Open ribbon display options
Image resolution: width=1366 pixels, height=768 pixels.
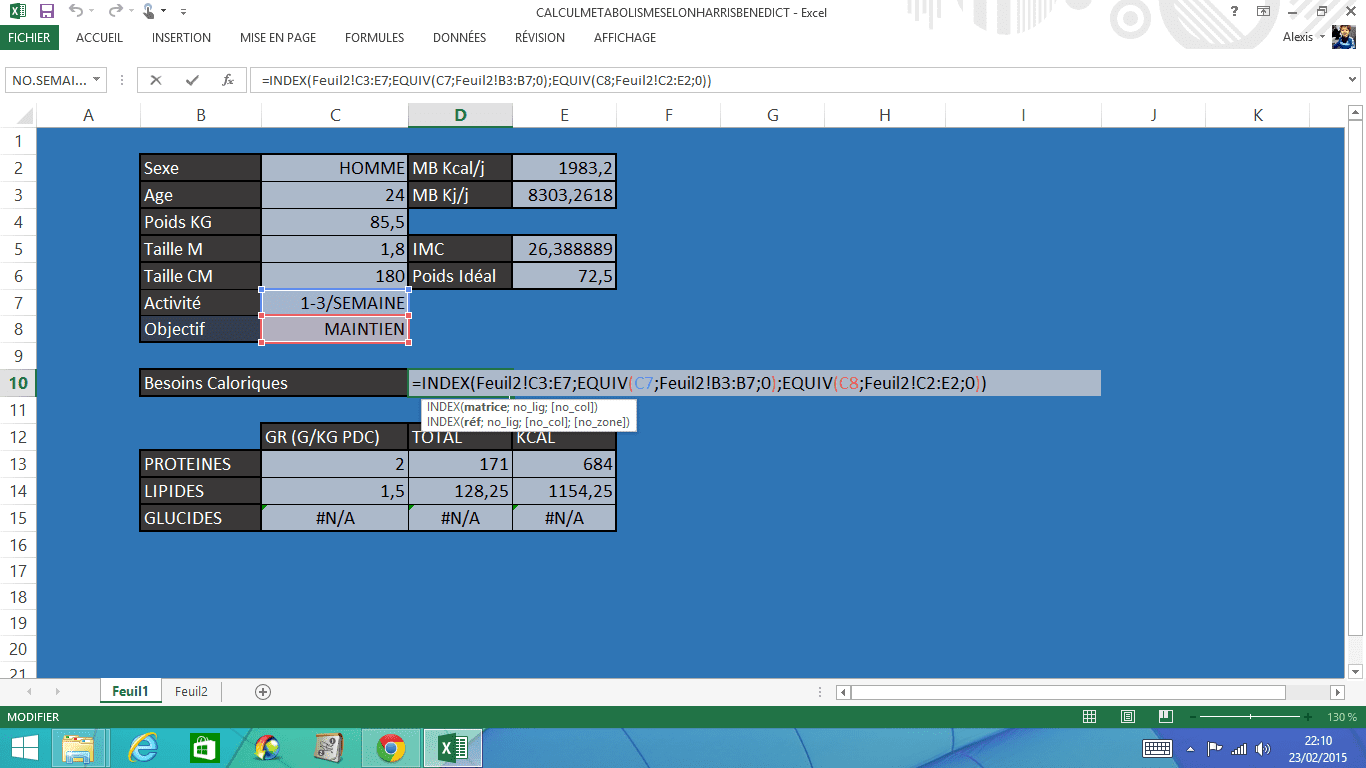(x=1264, y=12)
